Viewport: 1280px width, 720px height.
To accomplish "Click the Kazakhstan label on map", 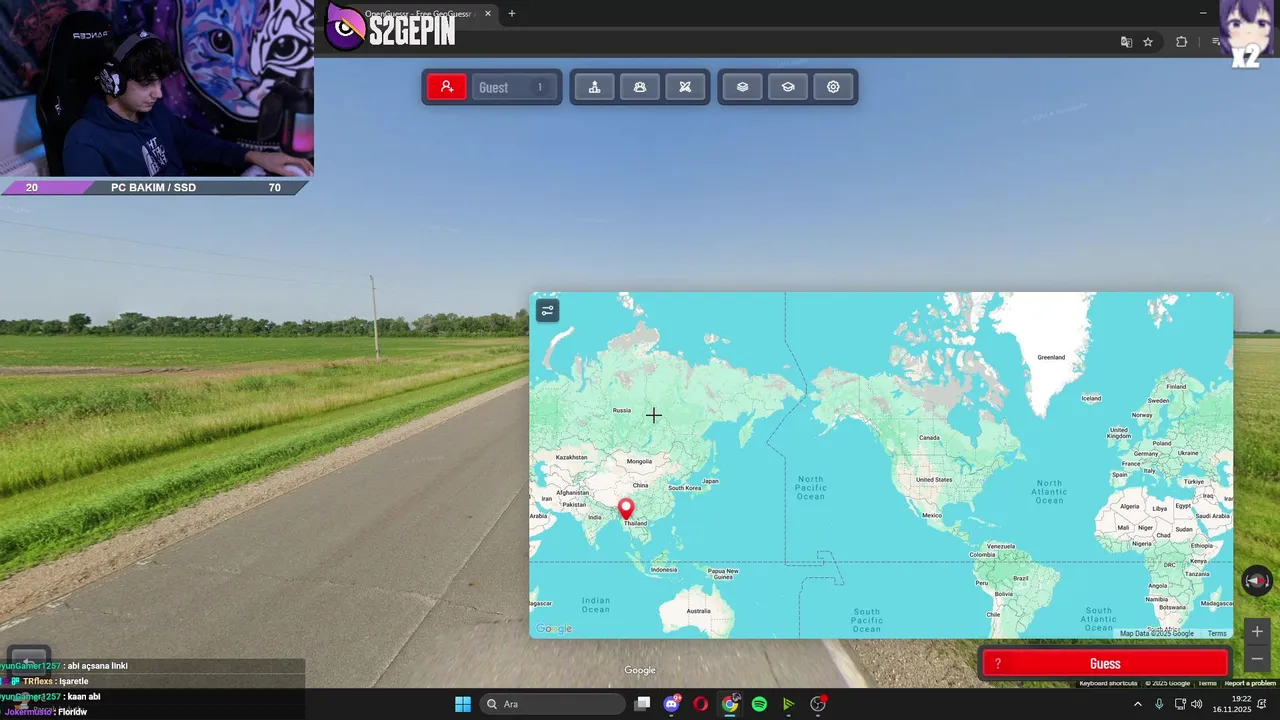I will pyautogui.click(x=571, y=457).
